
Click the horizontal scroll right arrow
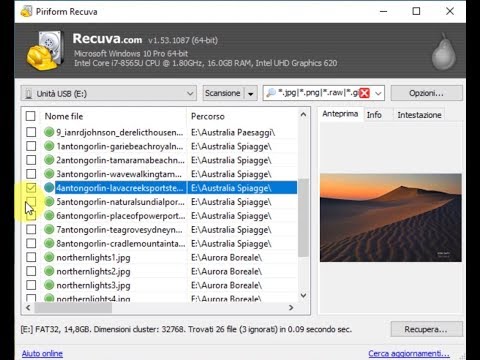pos(291,308)
